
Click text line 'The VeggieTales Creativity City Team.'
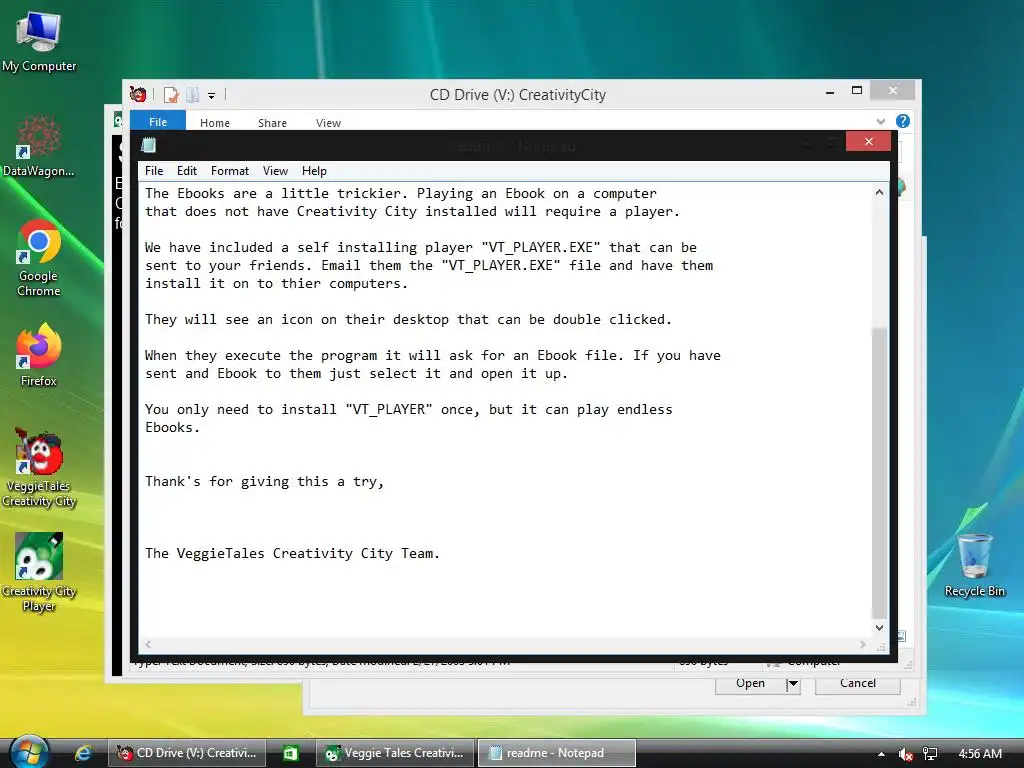pos(293,553)
